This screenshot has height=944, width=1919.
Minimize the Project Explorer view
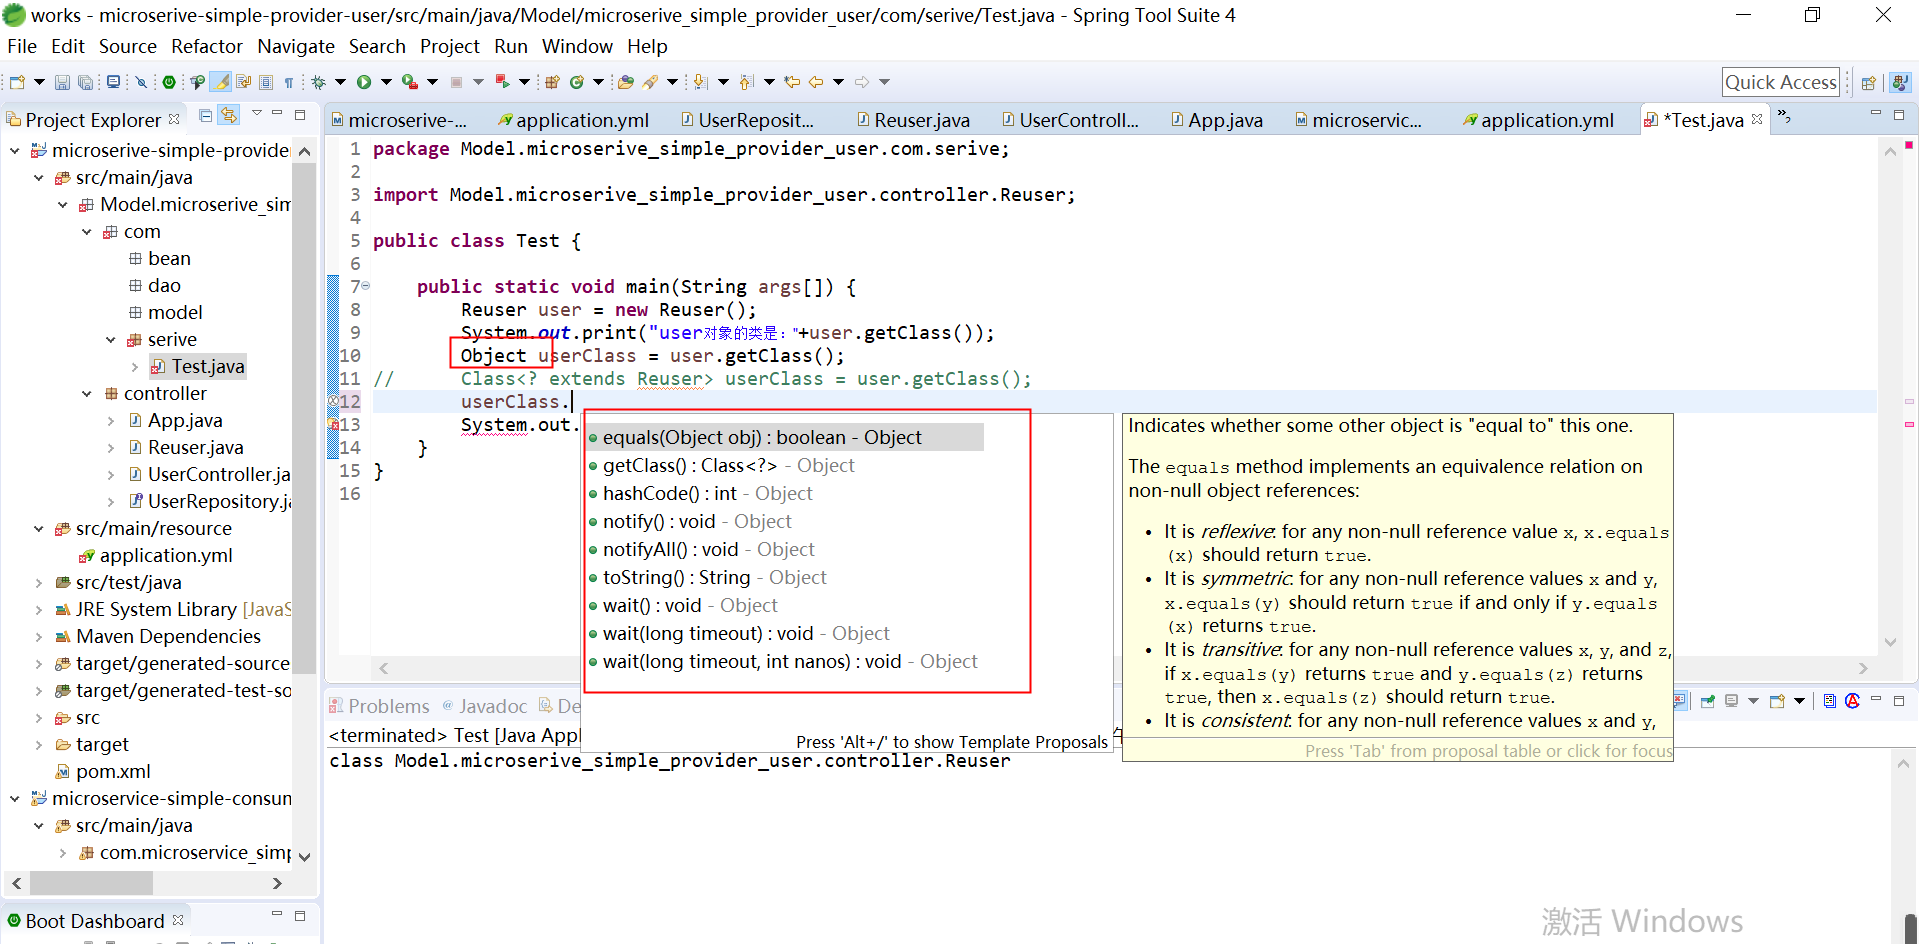(x=277, y=114)
